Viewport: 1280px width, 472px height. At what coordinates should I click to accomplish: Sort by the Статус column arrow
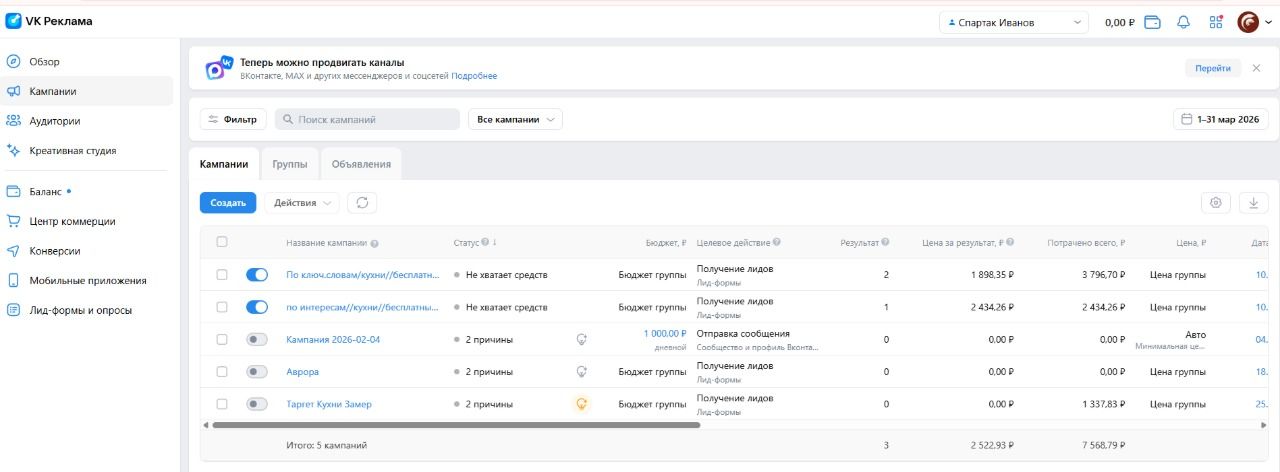point(495,243)
